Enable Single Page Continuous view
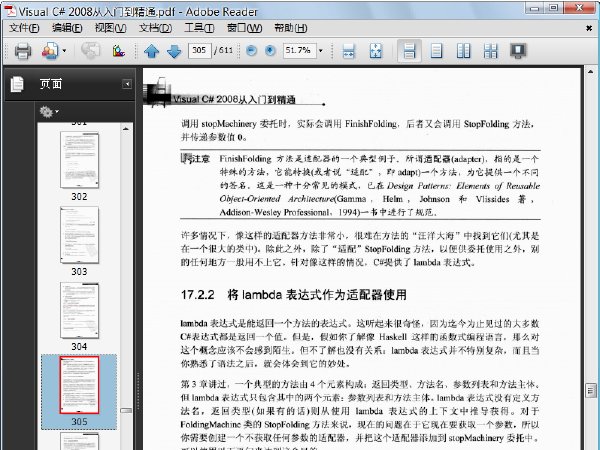 tap(409, 51)
